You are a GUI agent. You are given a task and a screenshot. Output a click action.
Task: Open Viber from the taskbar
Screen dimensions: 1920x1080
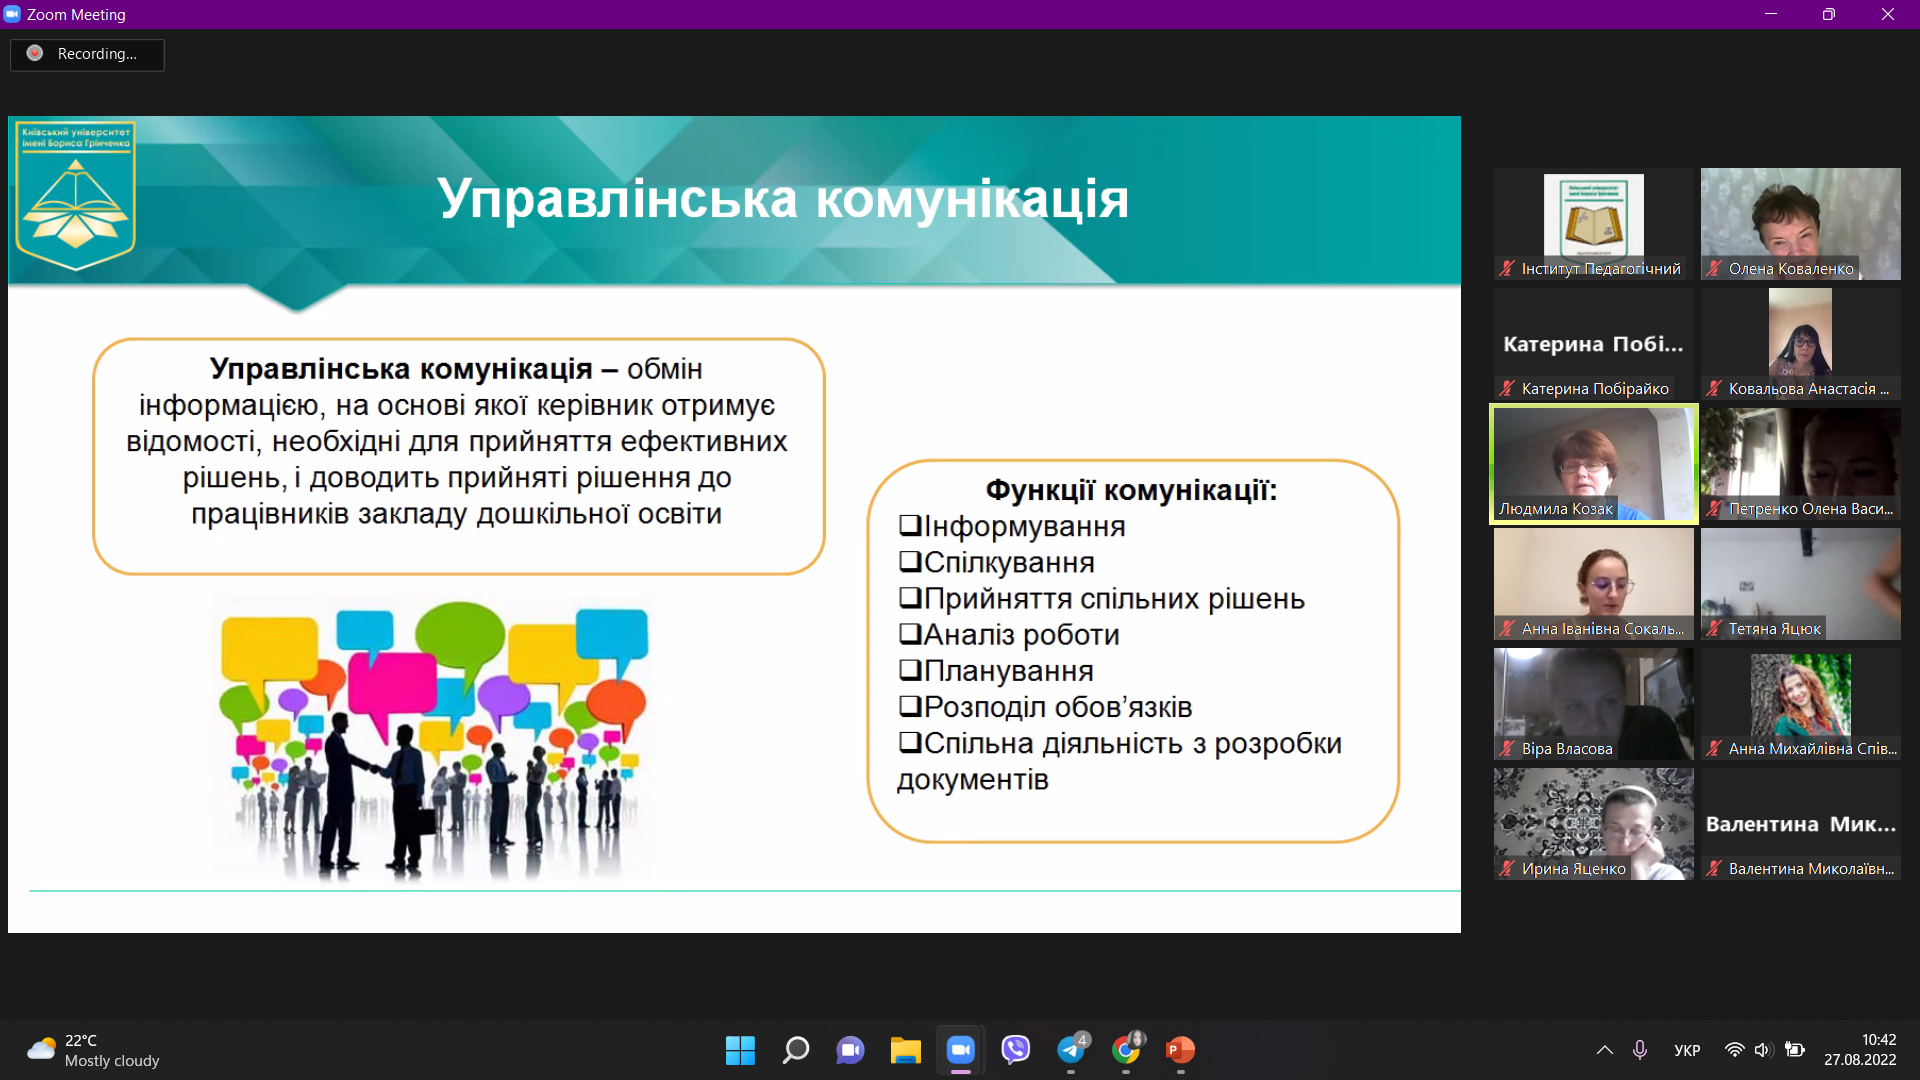point(1015,1050)
